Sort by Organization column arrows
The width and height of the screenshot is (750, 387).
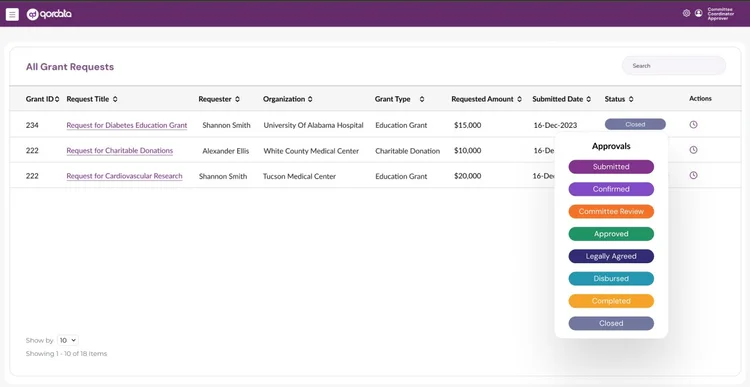[x=310, y=100]
